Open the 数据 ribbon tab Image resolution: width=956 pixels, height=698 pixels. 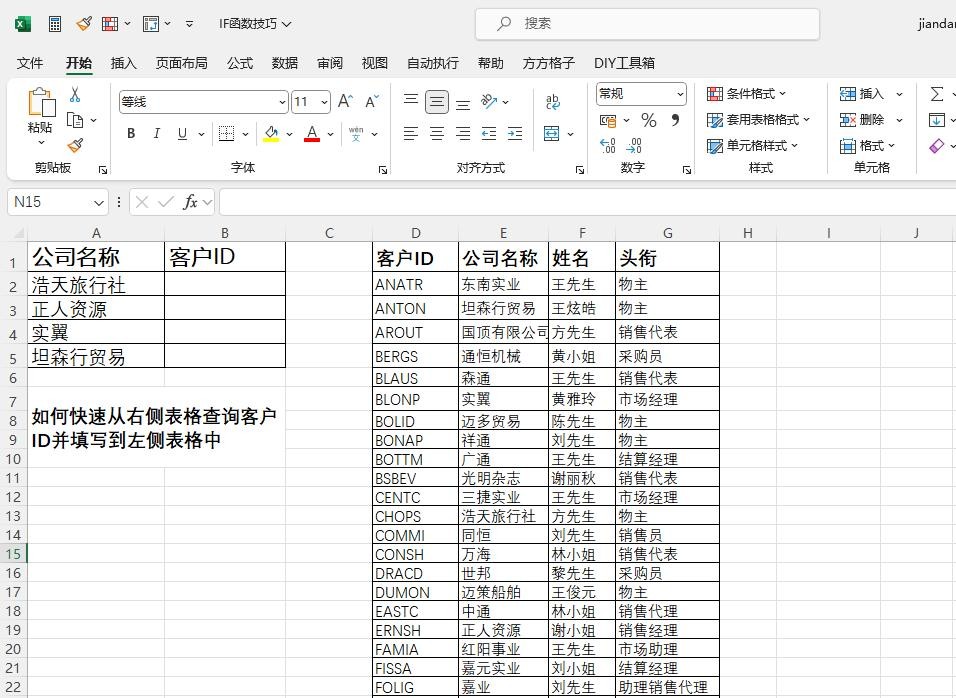(x=285, y=63)
